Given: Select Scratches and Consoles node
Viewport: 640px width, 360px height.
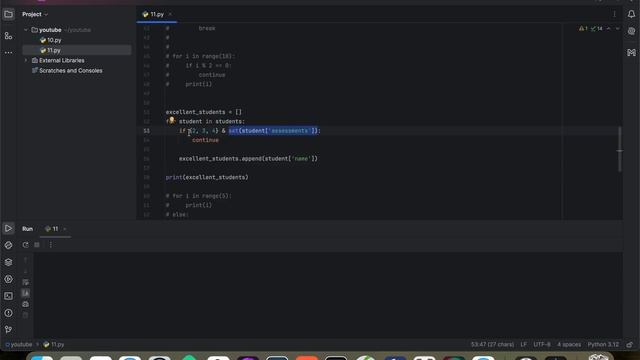Looking at the screenshot, I should click(x=67, y=71).
